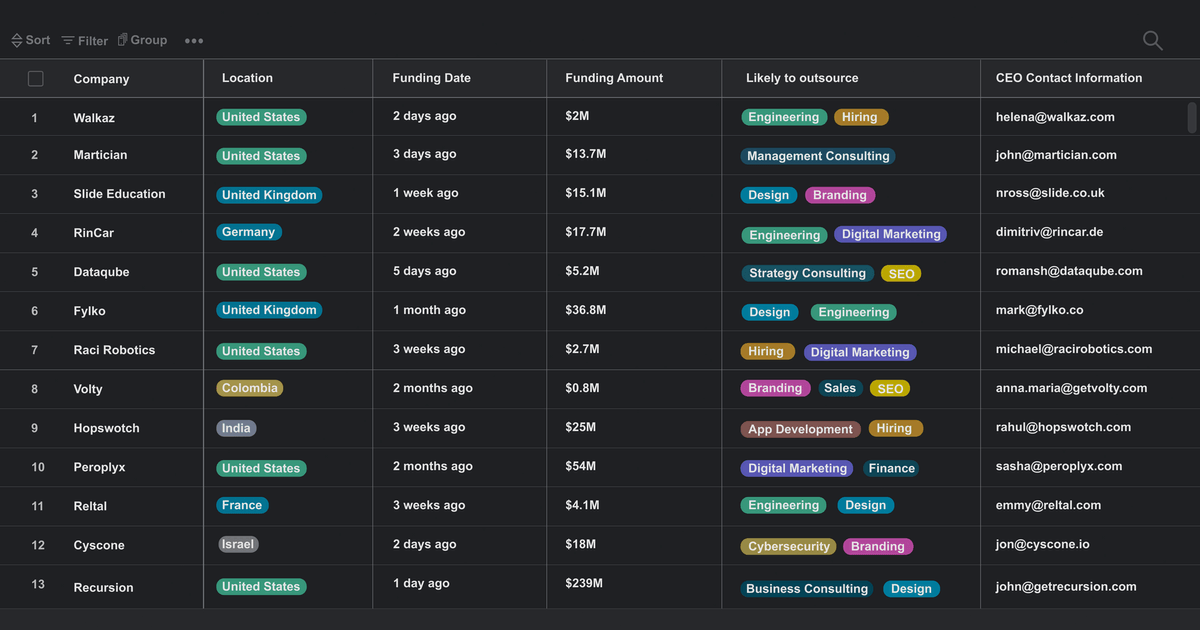
Task: Open the Group options
Action: pyautogui.click(x=142, y=40)
